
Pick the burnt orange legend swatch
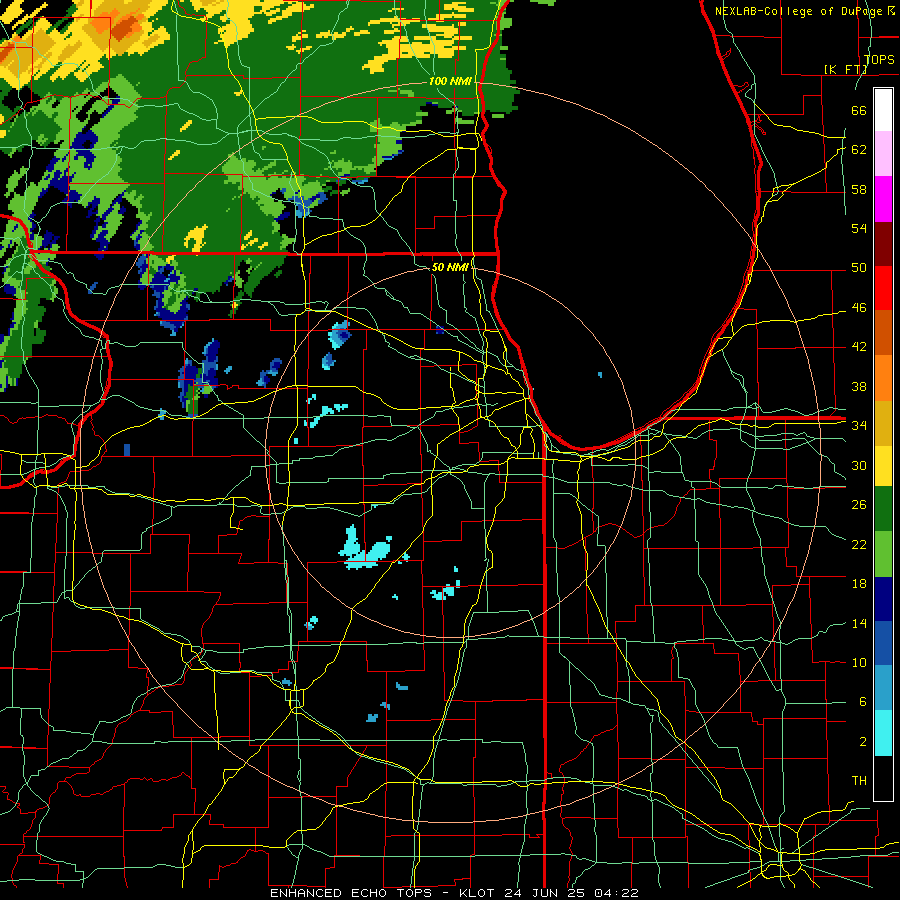coord(883,333)
